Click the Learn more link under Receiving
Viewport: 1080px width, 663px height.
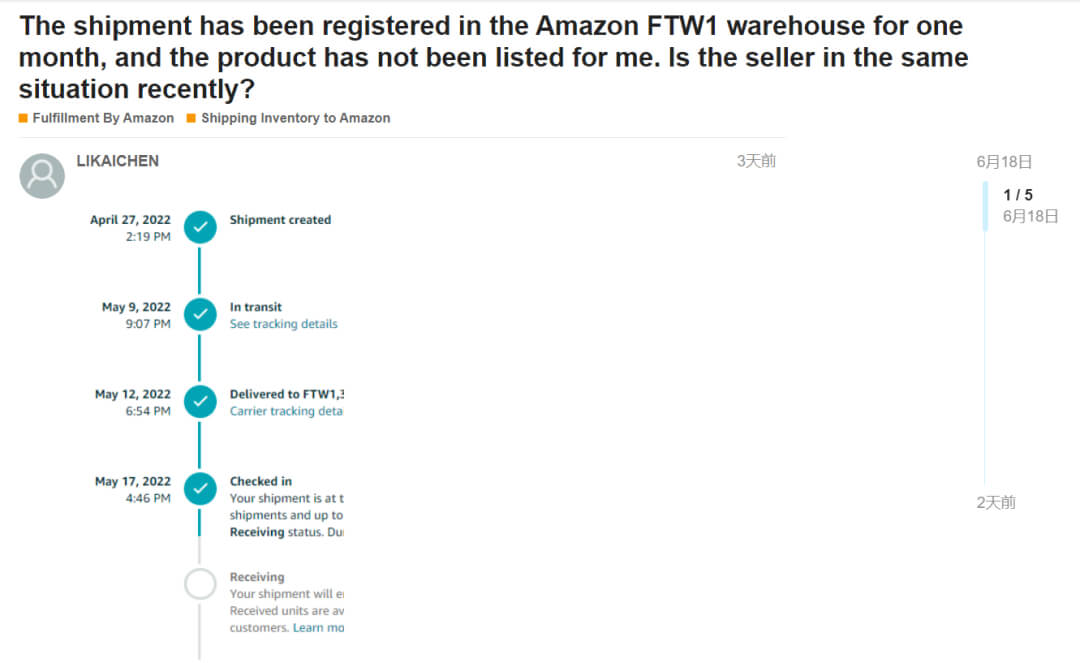[319, 628]
